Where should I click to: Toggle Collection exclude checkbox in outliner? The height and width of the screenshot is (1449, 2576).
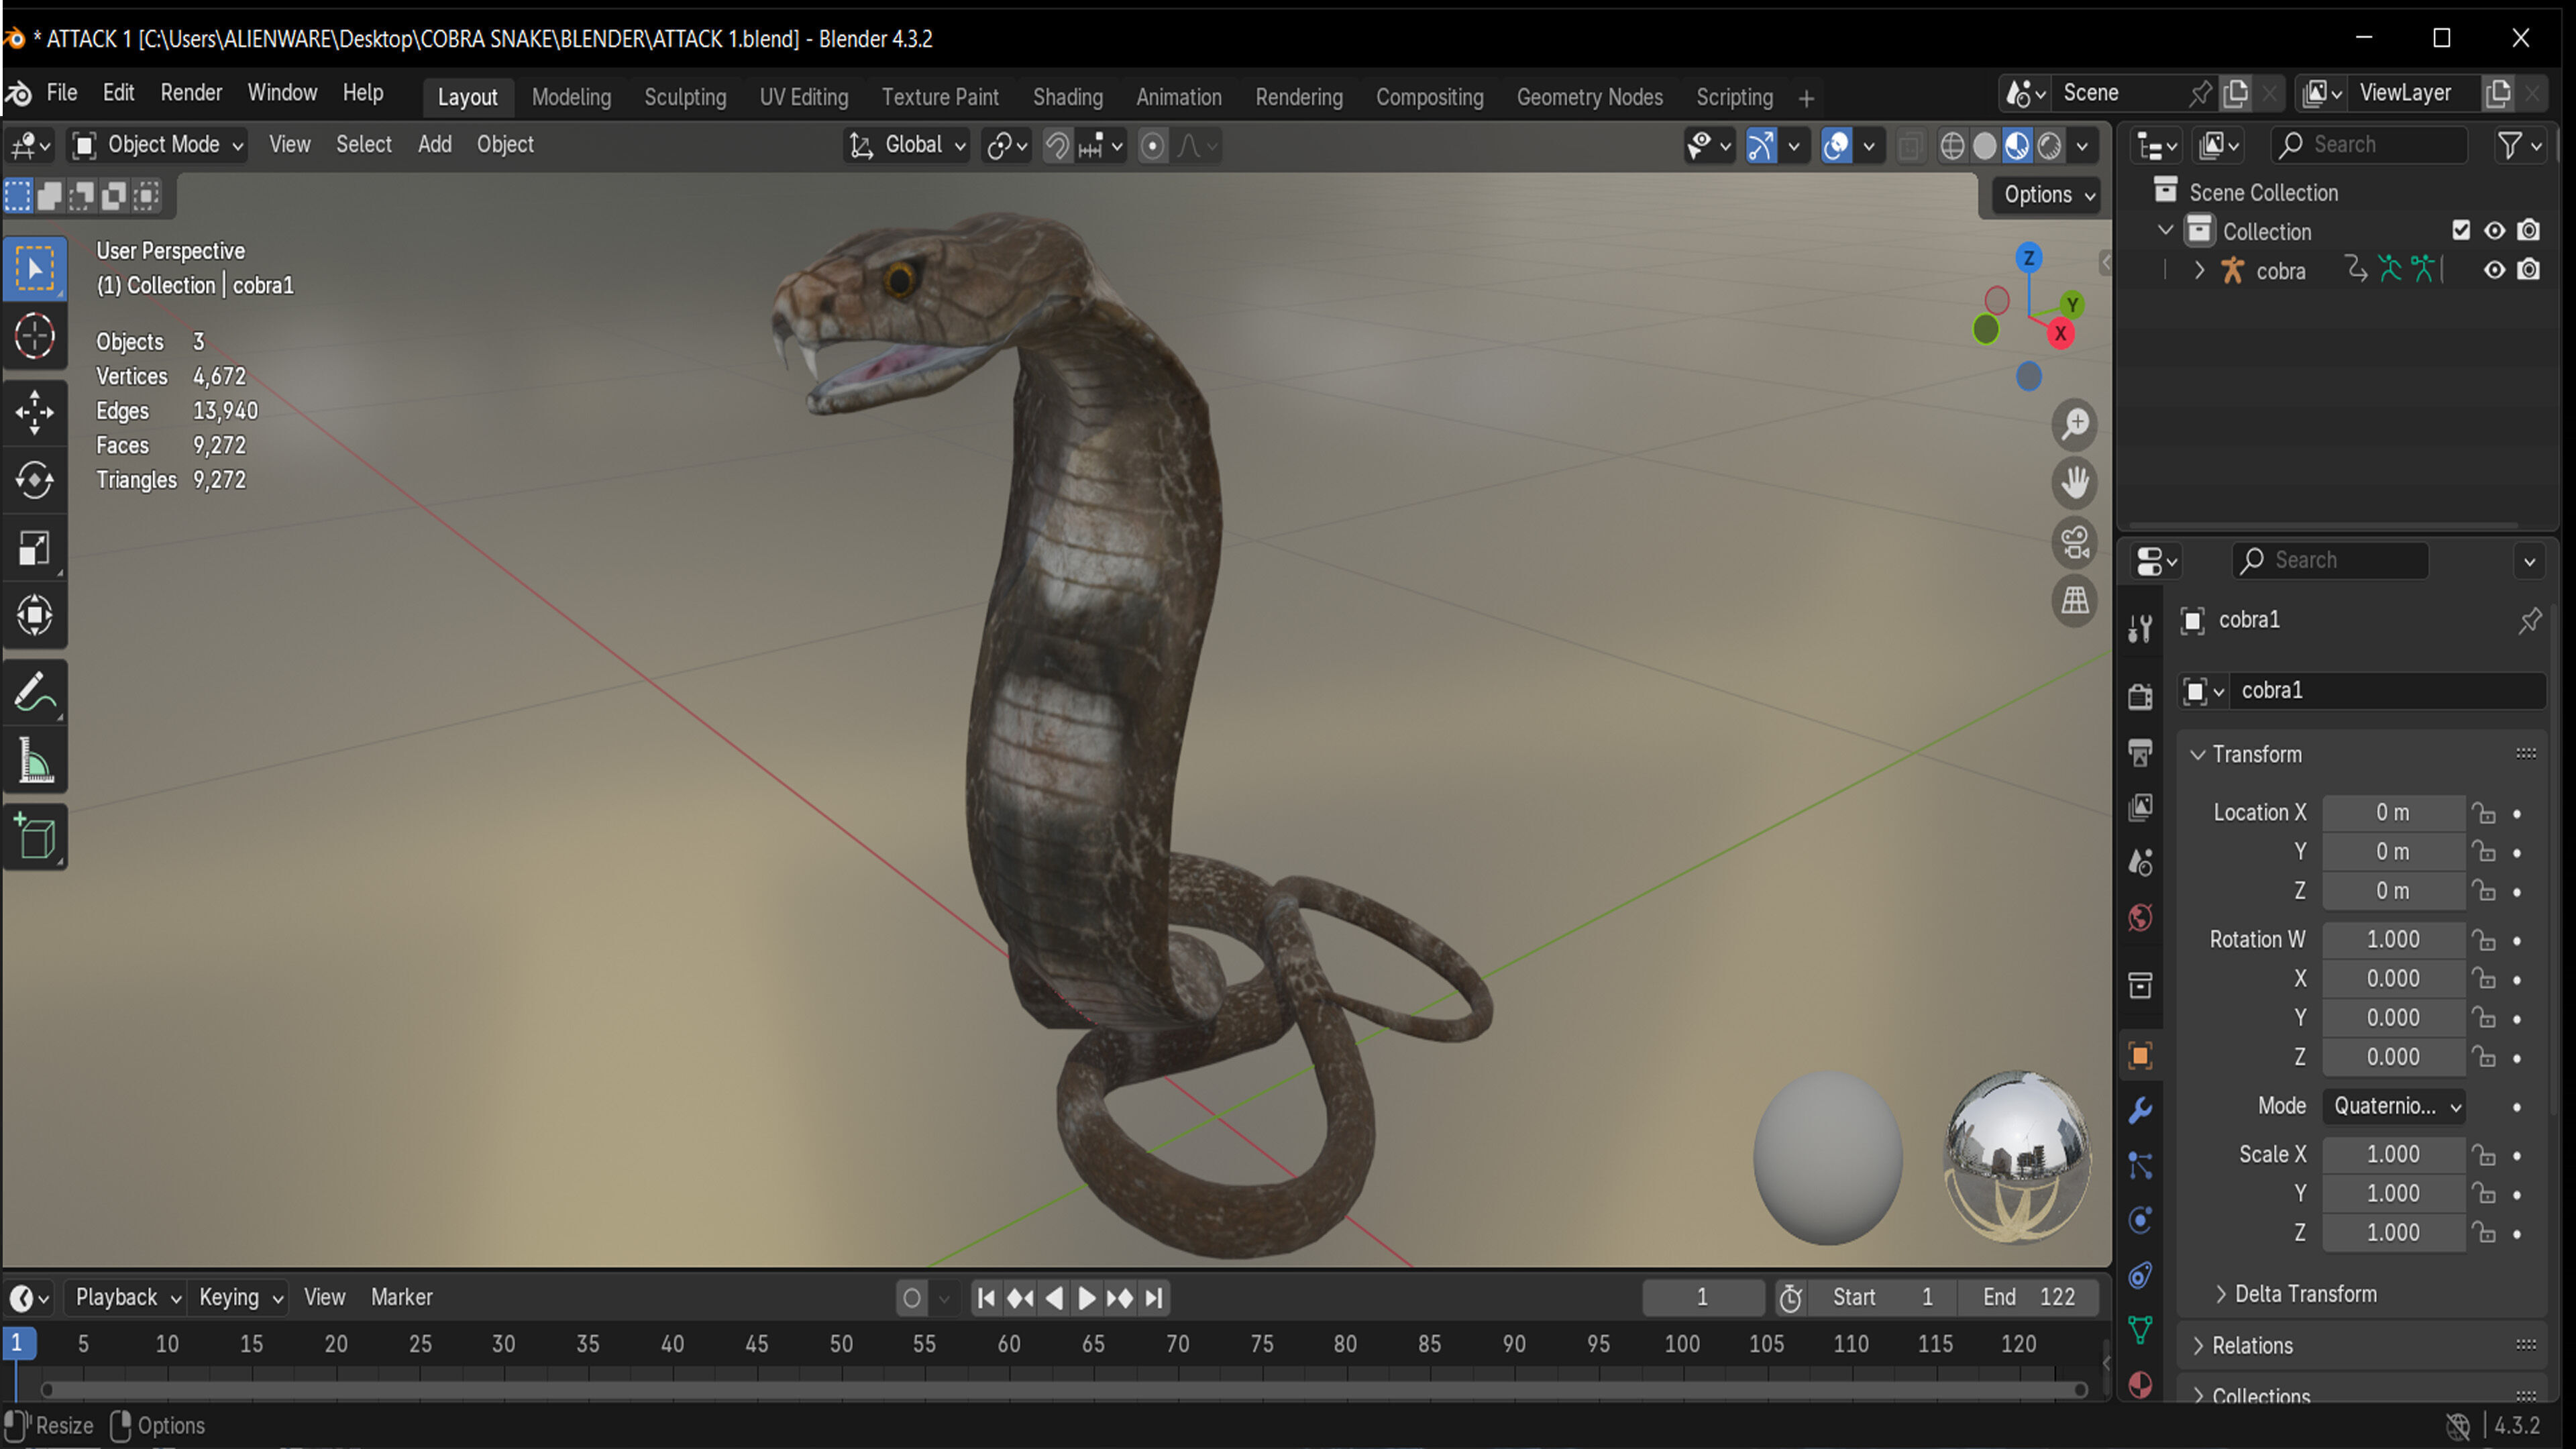(2461, 231)
